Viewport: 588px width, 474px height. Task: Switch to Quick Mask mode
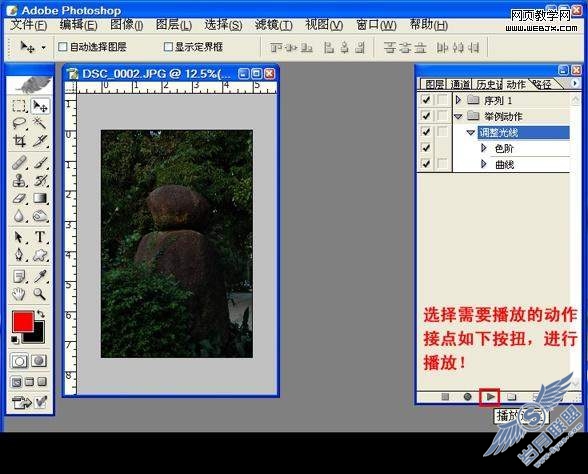click(39, 361)
